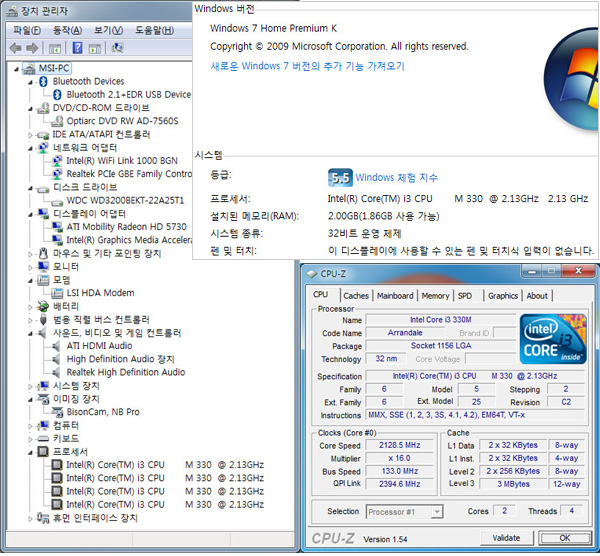Viewport: 600px width, 556px height.
Task: Collapse the Bluetooth Devices tree node
Action: click(31, 82)
